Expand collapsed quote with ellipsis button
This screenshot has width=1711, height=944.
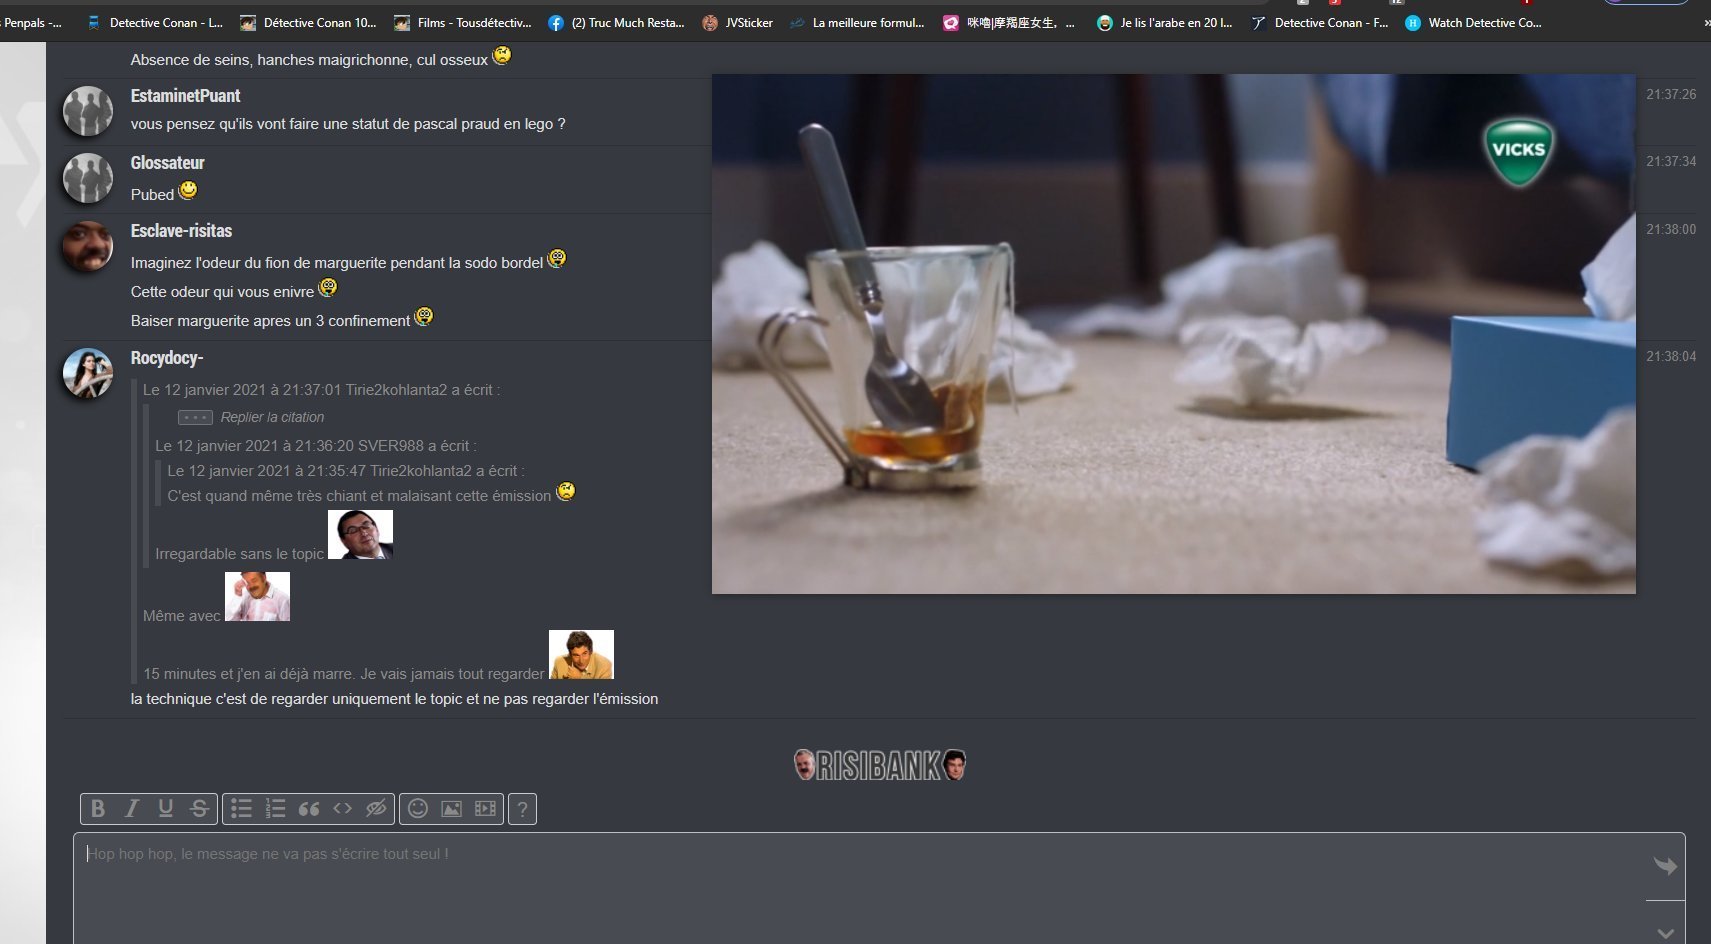(195, 417)
